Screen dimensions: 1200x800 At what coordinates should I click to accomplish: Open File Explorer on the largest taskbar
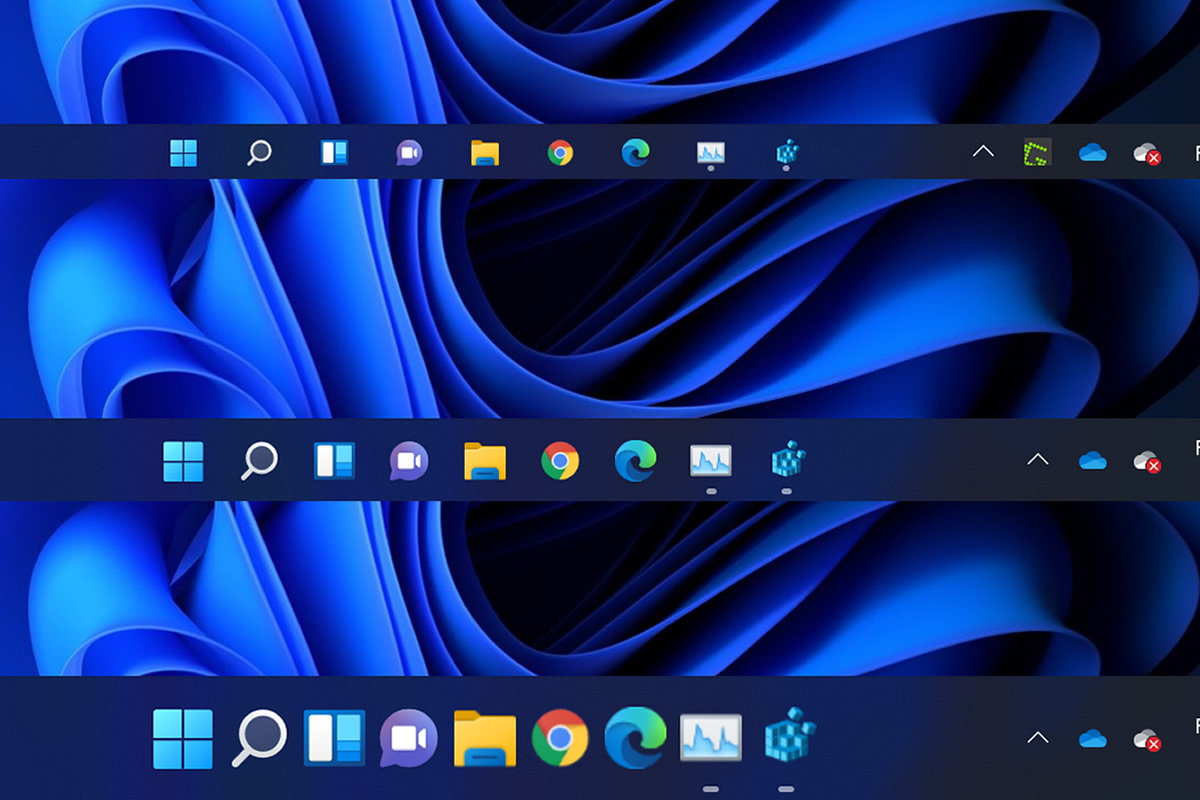[485, 739]
